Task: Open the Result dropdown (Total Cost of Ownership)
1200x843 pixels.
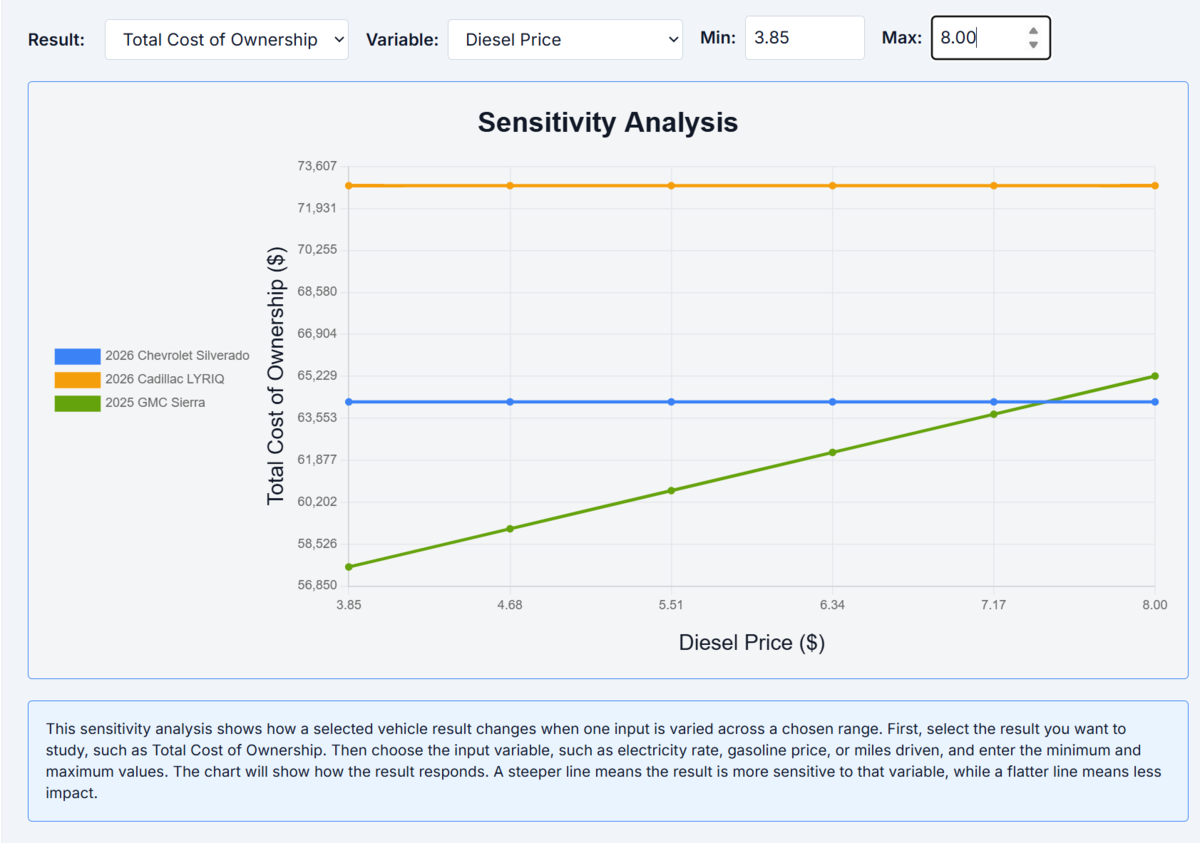Action: [227, 40]
